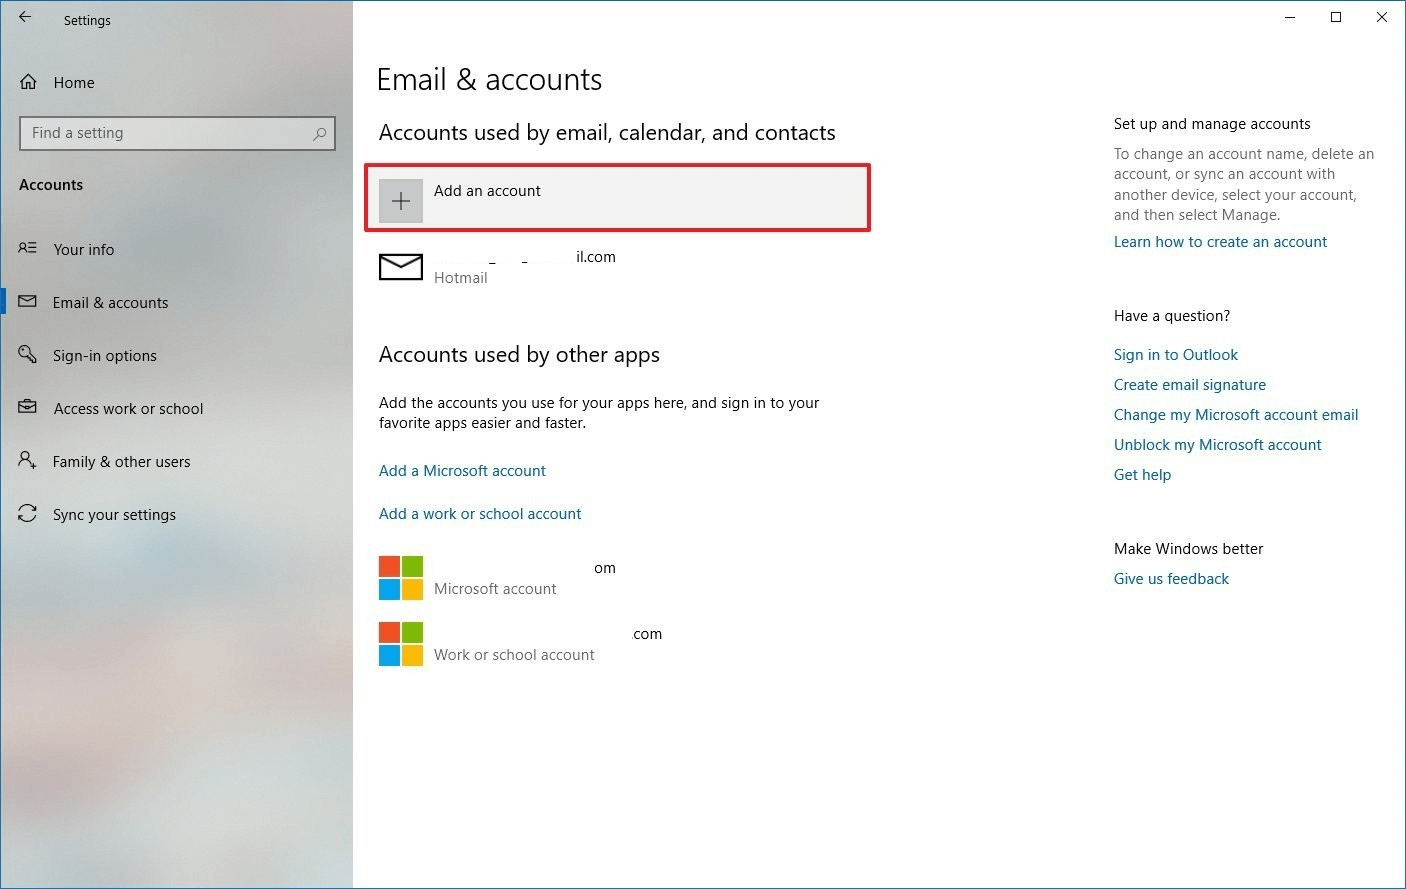
Task: Click the Hotmail envelope icon
Action: click(401, 267)
